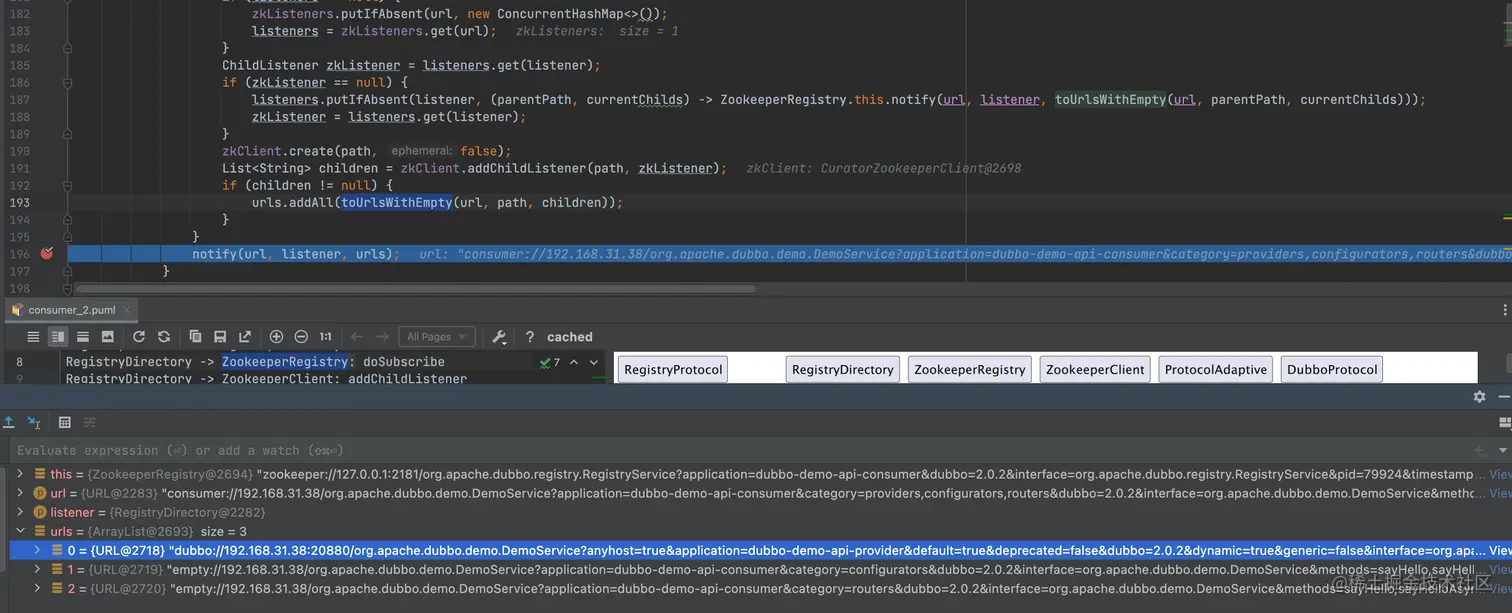The width and height of the screenshot is (1512, 613).
Task: Open the expression history dropdown arrow
Action: (x=1501, y=451)
